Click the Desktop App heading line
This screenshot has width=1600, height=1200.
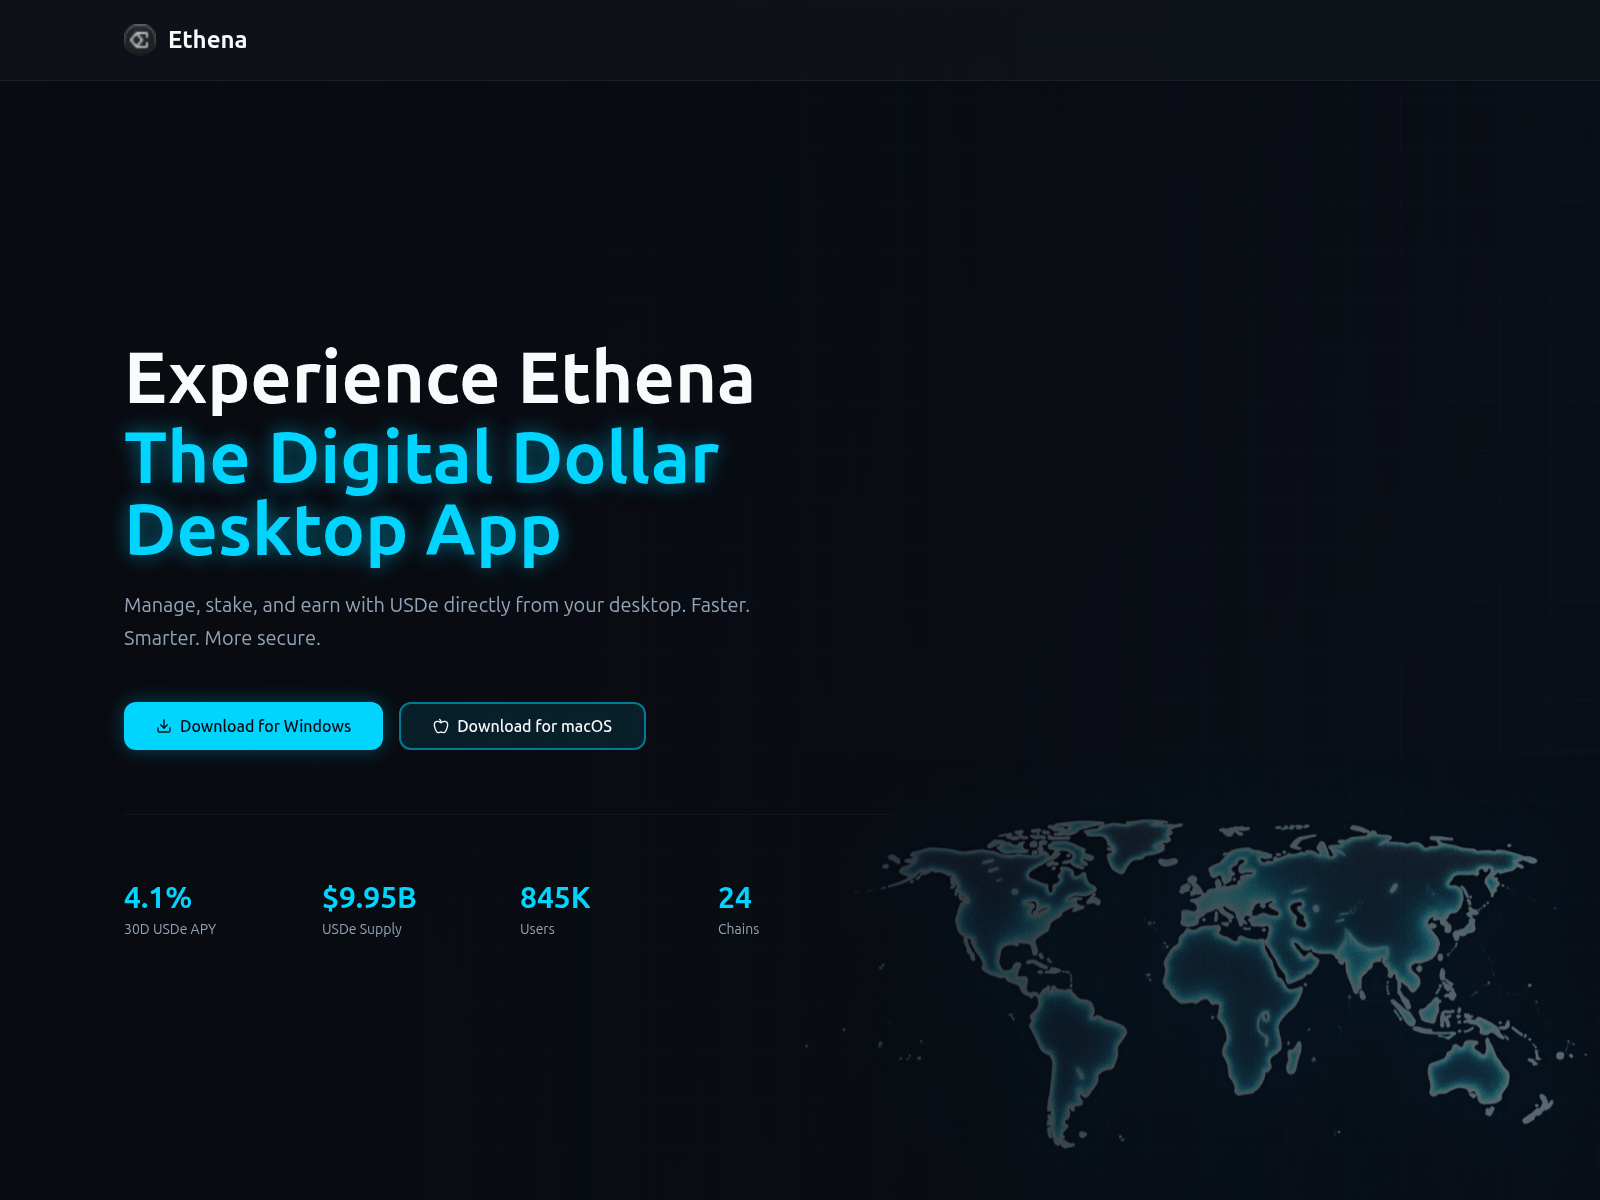click(x=343, y=531)
